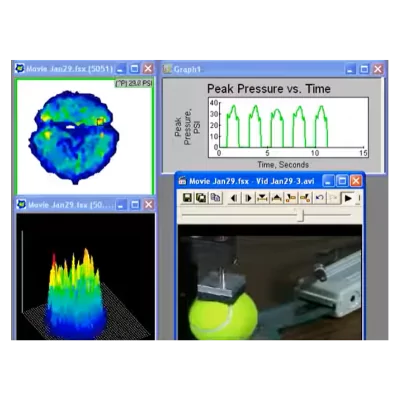
Task: Click the down-arrow marker icon in video toolbar
Action: click(x=262, y=198)
